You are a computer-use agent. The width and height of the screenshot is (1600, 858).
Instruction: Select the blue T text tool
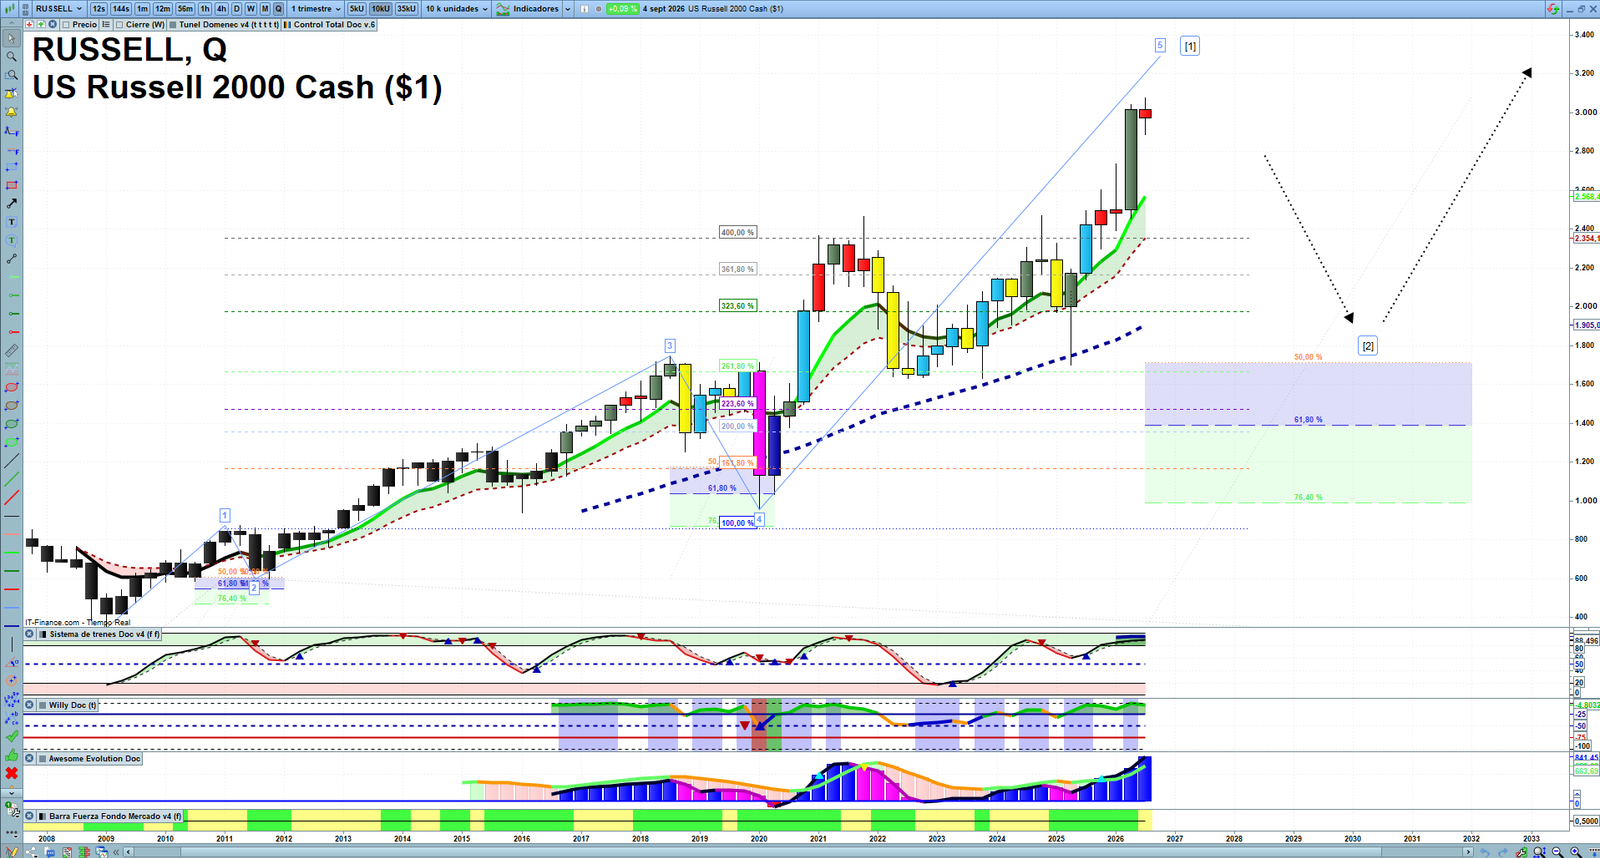click(12, 222)
